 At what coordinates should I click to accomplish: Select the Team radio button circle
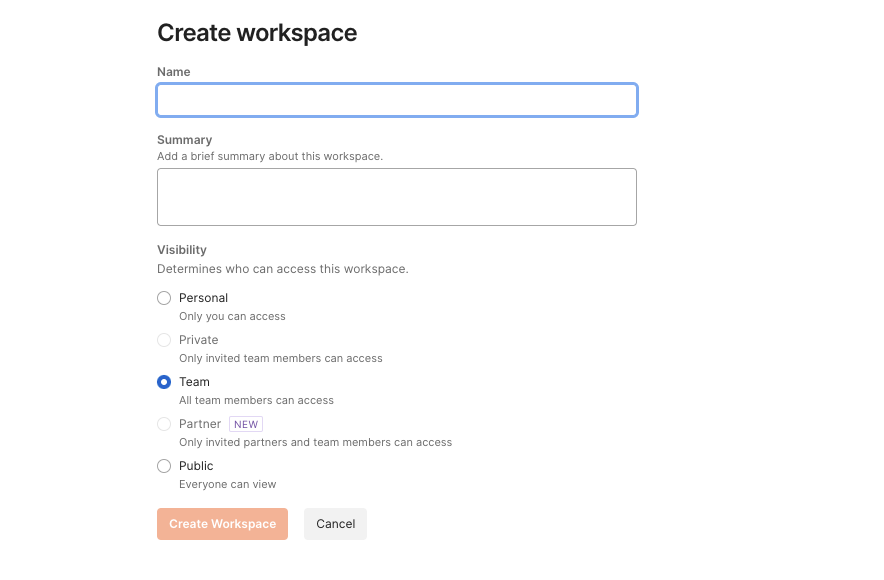click(164, 382)
